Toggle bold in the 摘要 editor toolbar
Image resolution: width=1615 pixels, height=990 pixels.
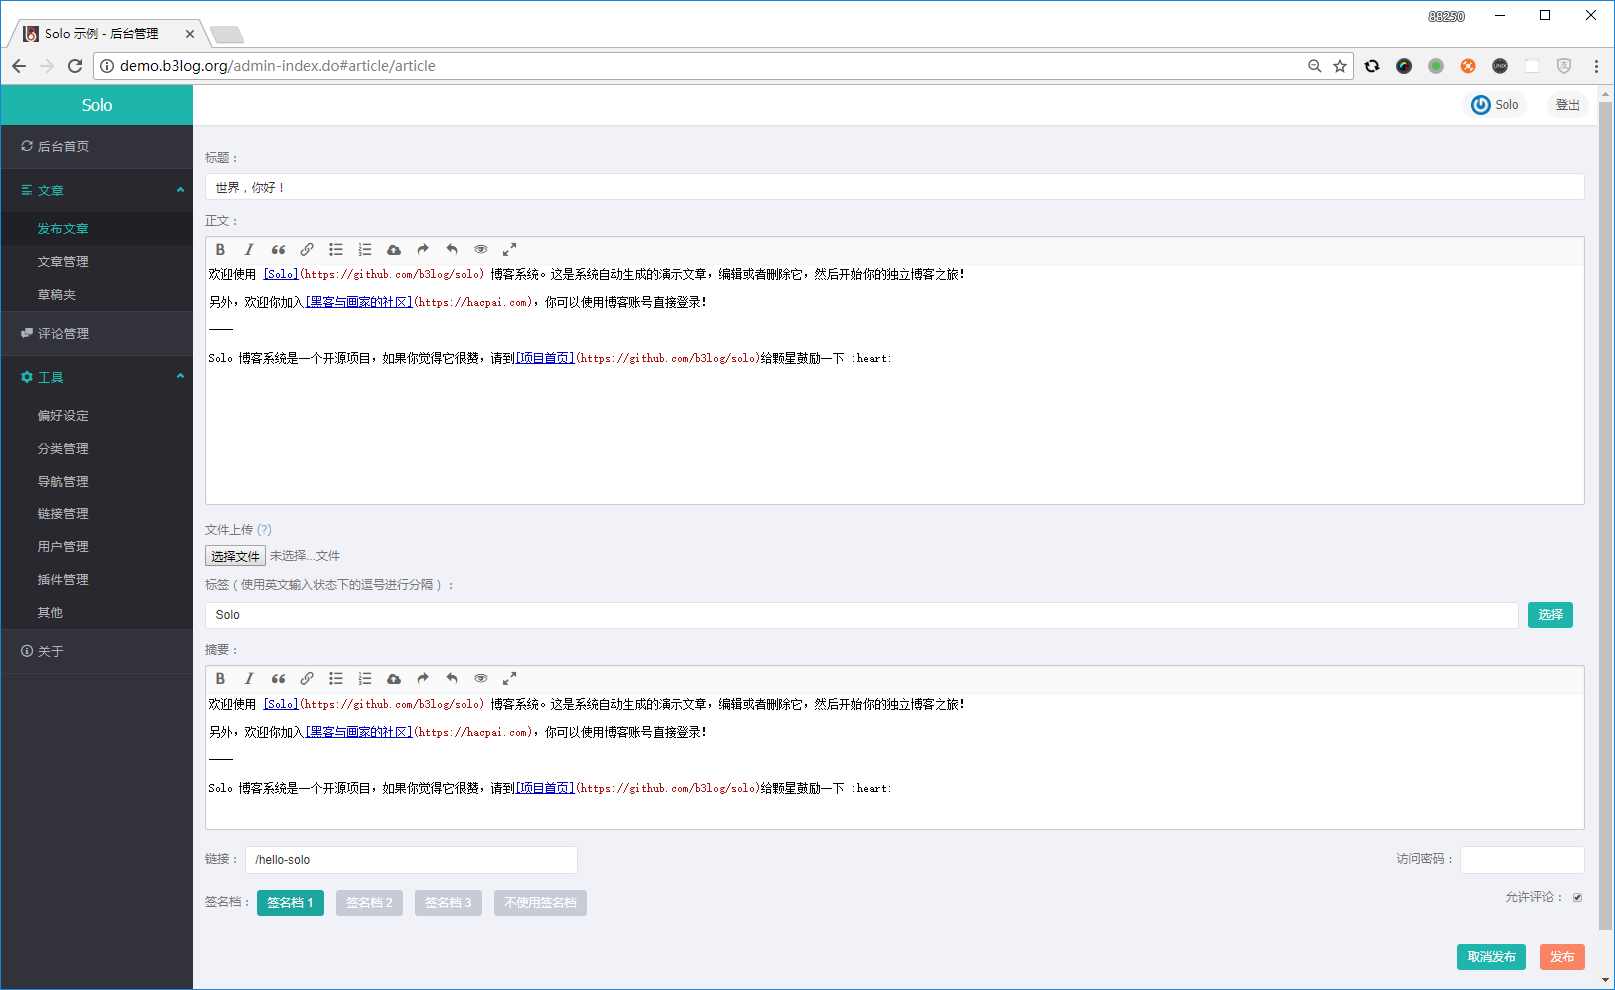pyautogui.click(x=220, y=679)
